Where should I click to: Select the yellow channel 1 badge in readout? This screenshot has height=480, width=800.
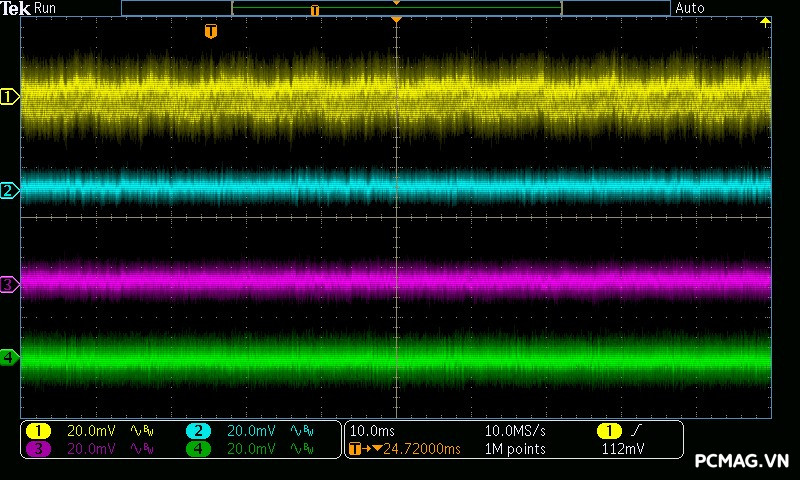point(38,431)
